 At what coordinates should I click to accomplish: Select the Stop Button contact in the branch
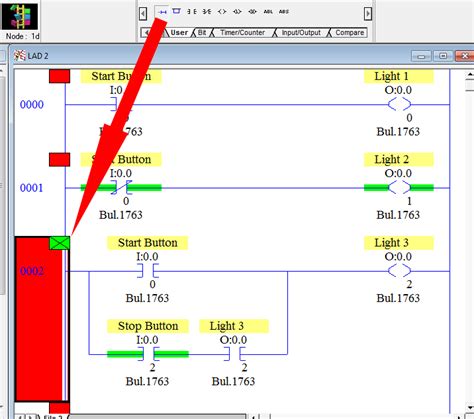point(148,354)
